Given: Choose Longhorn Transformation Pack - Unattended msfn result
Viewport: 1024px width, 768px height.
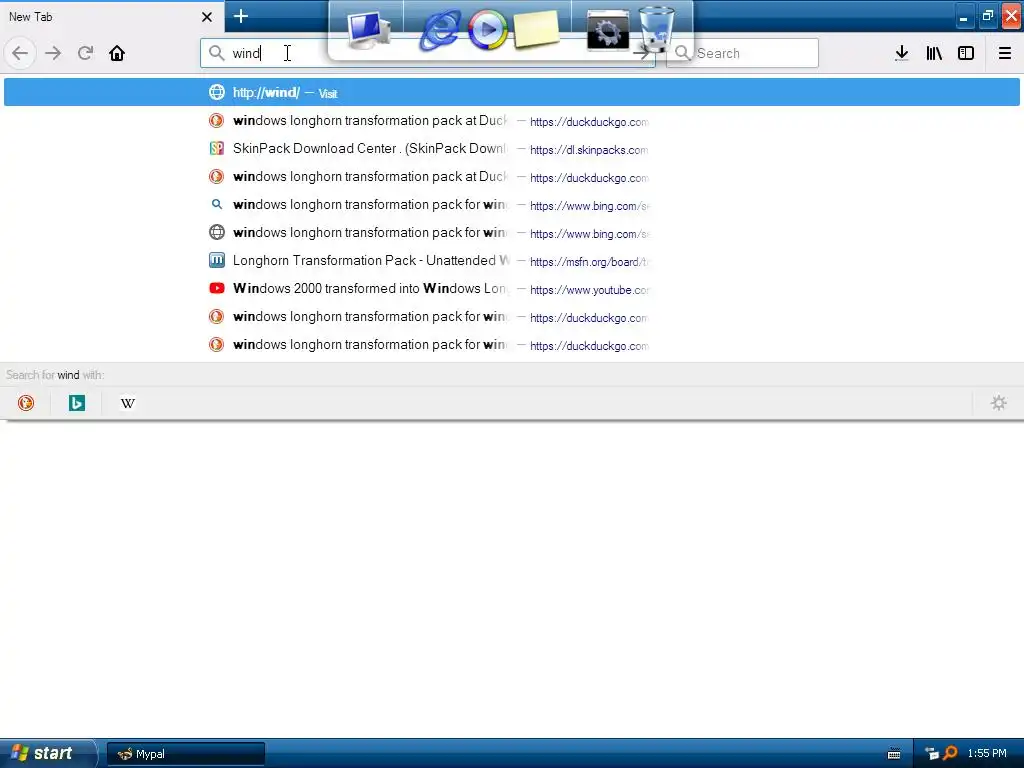Looking at the screenshot, I should pyautogui.click(x=512, y=261).
